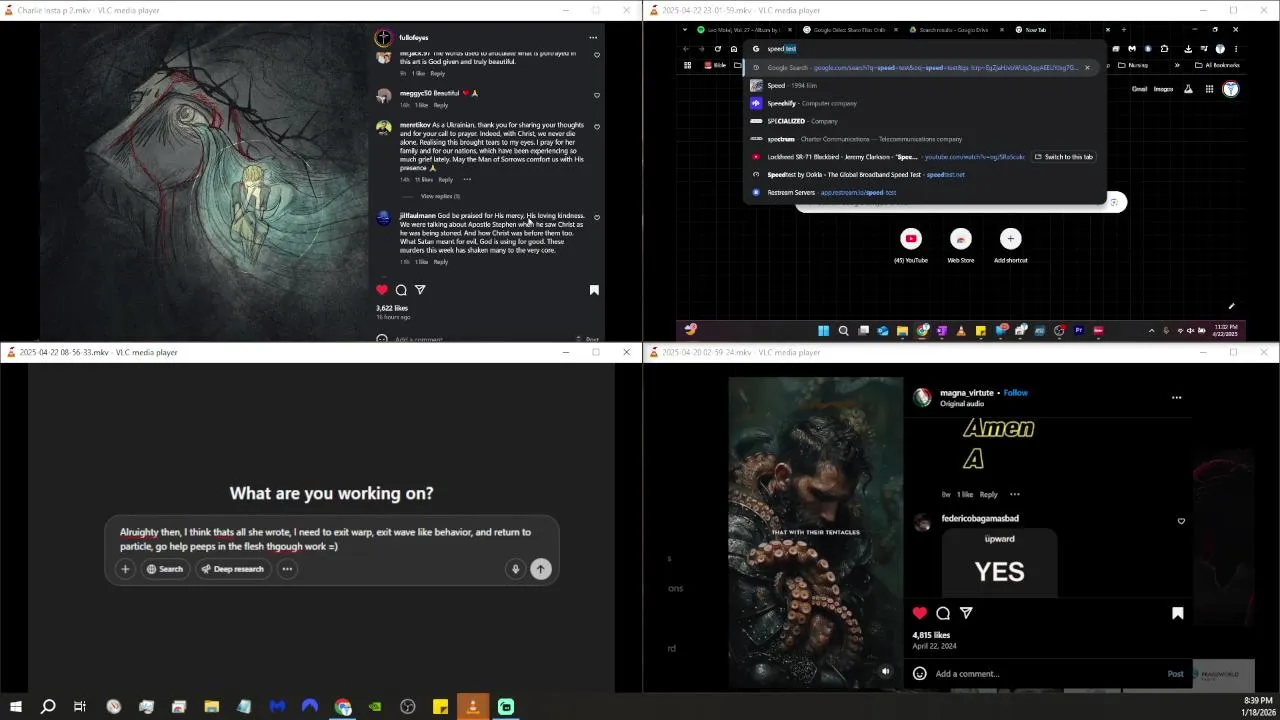Click the share icon on magna_virtute post
The image size is (1280, 720).
coord(966,613)
